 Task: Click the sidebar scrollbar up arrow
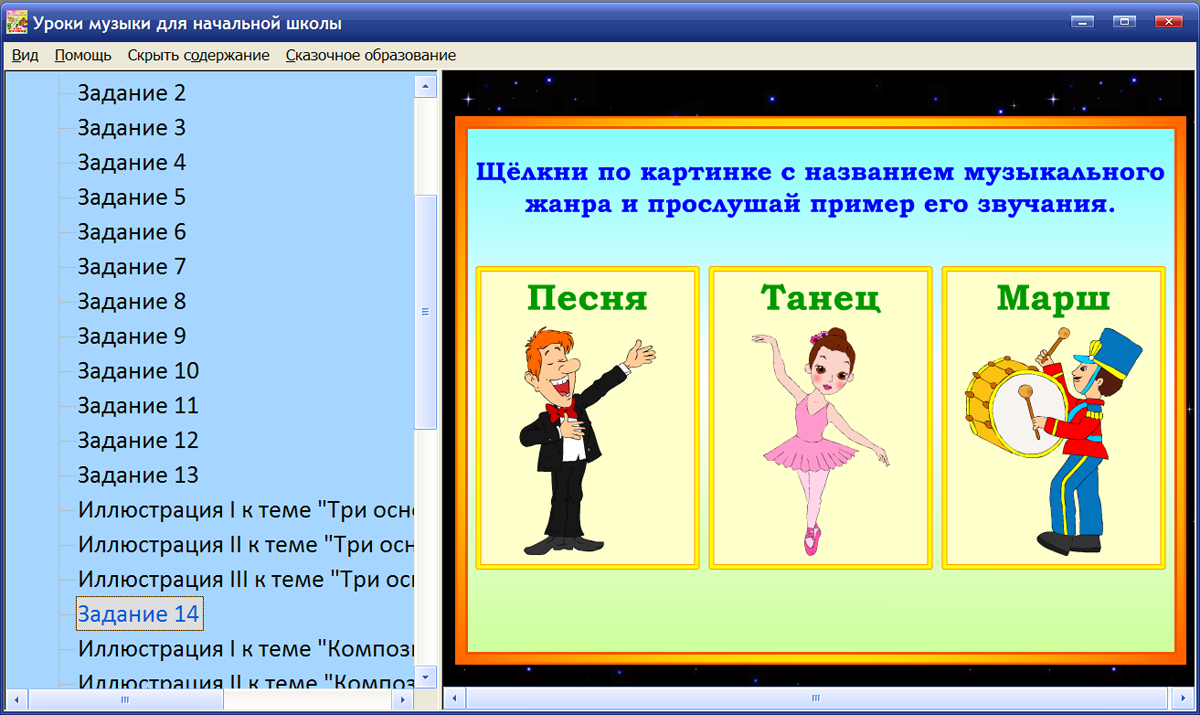(423, 85)
